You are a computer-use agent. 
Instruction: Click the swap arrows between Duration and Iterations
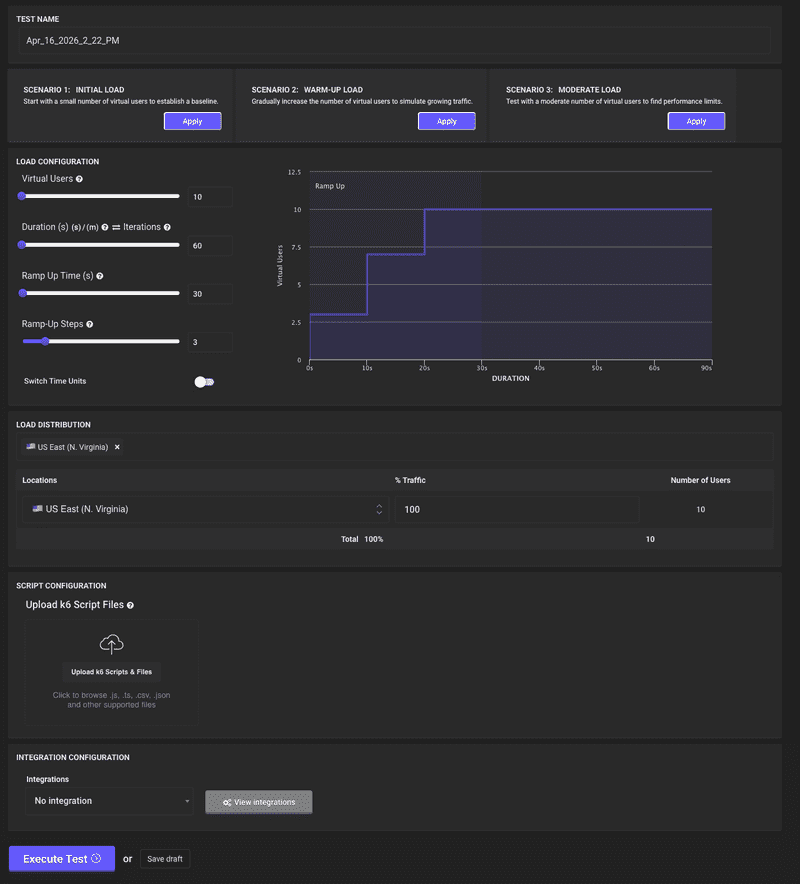coord(116,228)
